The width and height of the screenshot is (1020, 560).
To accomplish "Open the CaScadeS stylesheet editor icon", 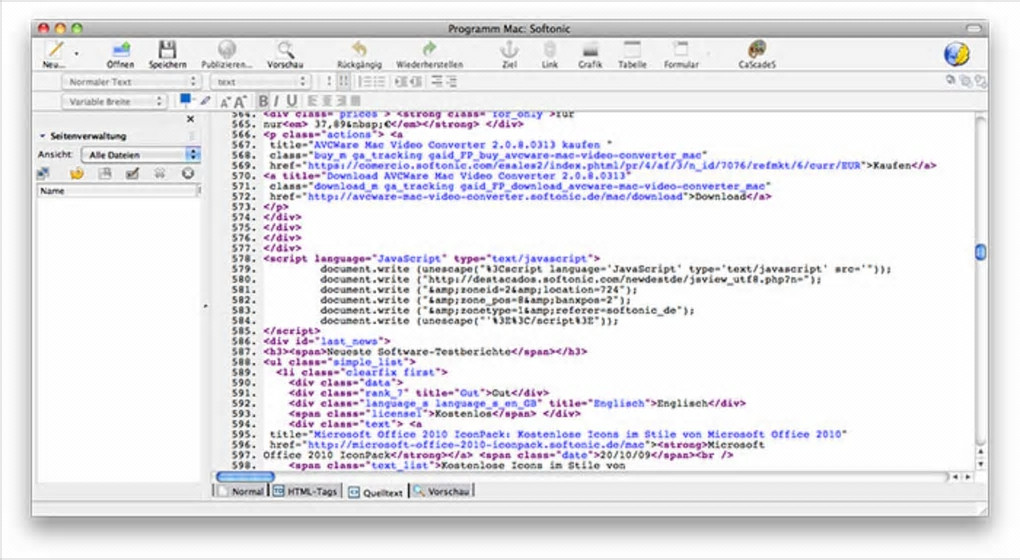I will point(757,49).
